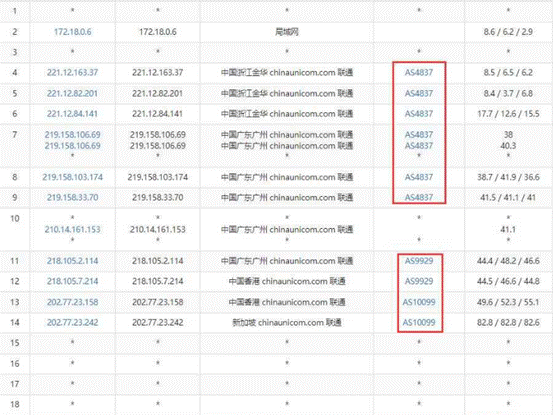Open the 219.158.33.70 IP link
Screen dimensions: 553x415
coord(72,197)
